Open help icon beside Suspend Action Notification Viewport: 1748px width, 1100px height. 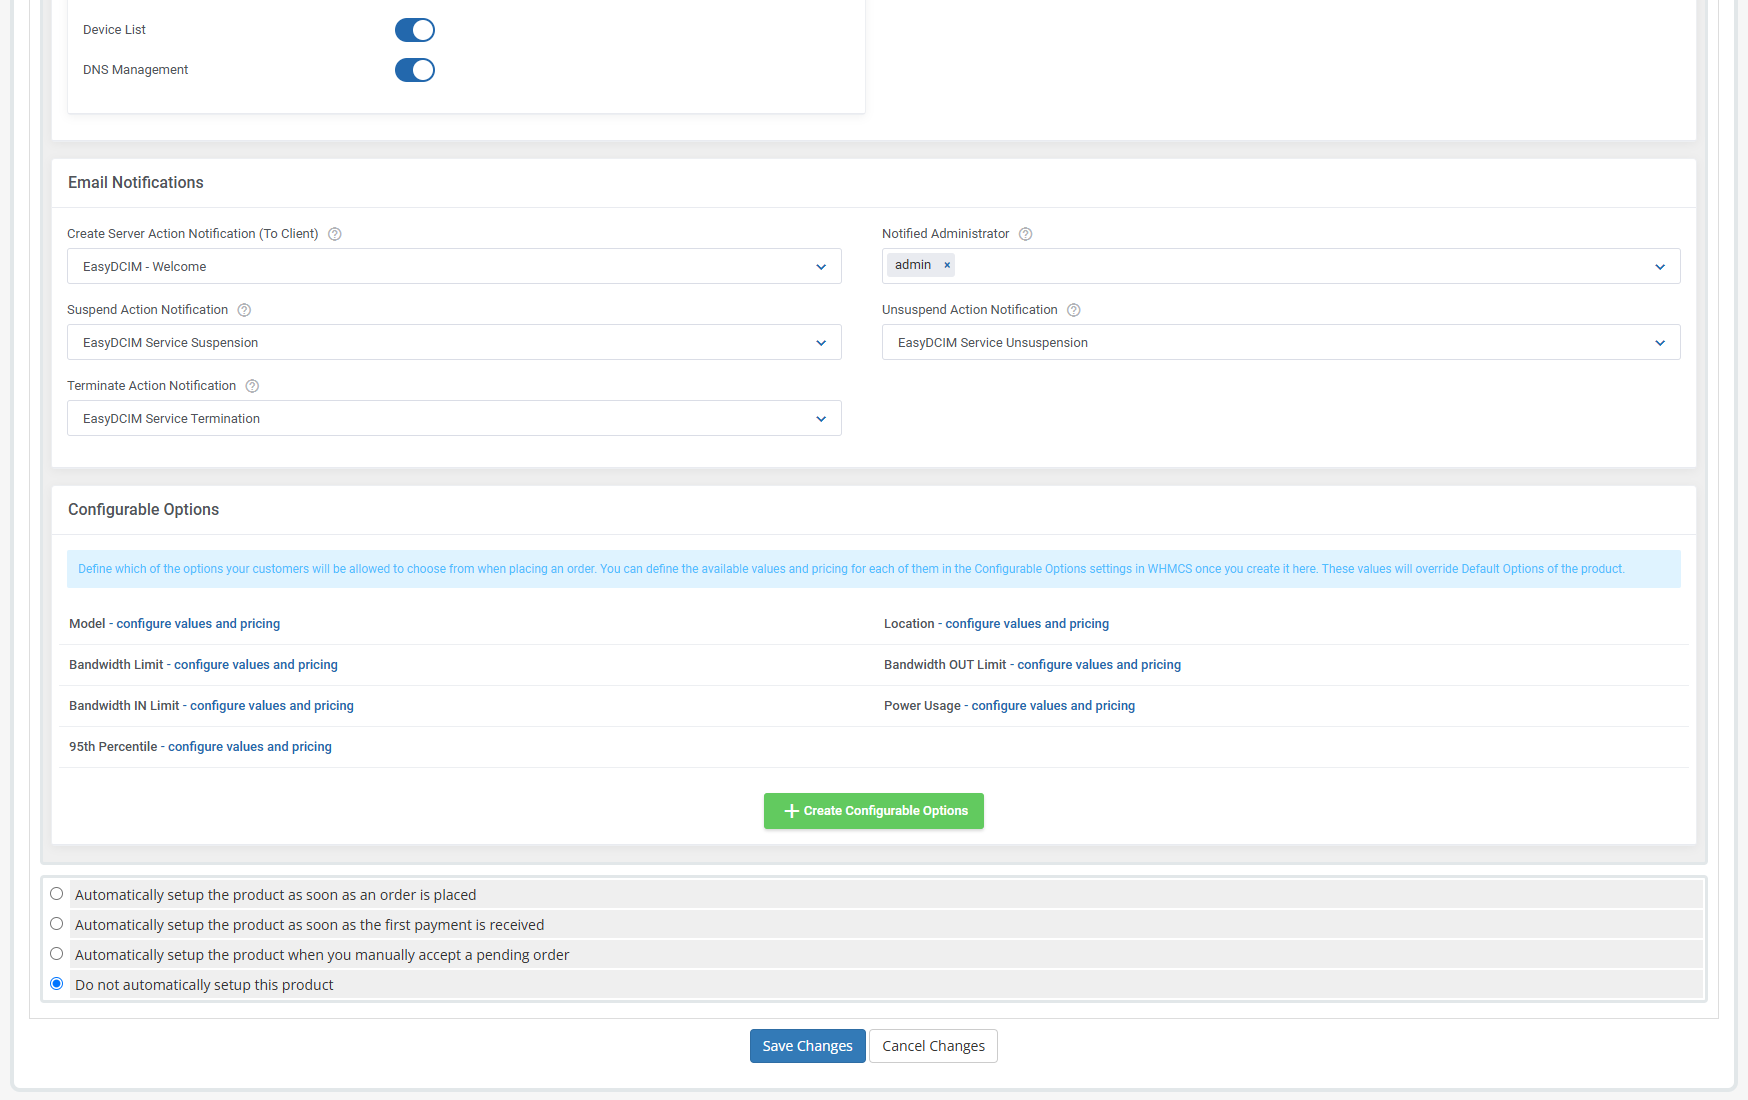coord(244,310)
